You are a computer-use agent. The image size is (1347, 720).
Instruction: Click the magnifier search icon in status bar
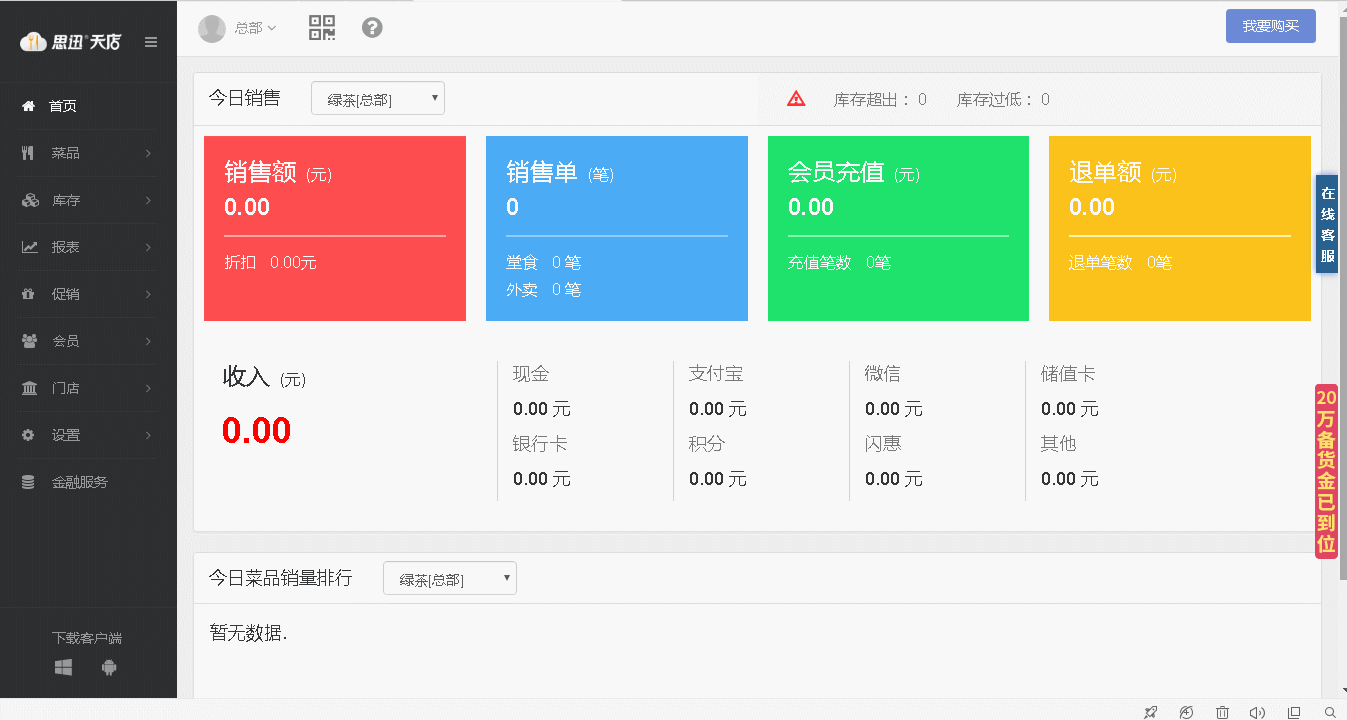pos(1330,712)
